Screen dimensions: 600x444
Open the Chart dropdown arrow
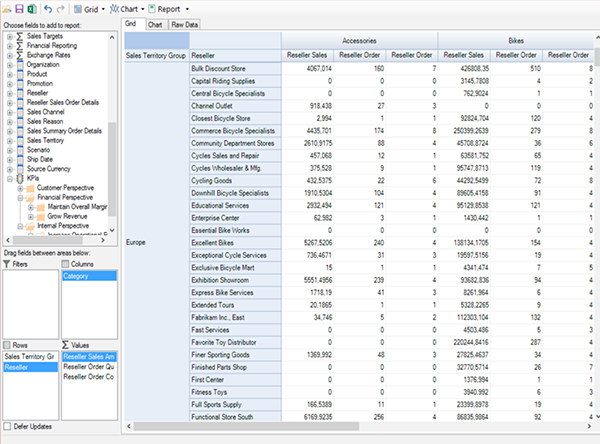coord(143,9)
